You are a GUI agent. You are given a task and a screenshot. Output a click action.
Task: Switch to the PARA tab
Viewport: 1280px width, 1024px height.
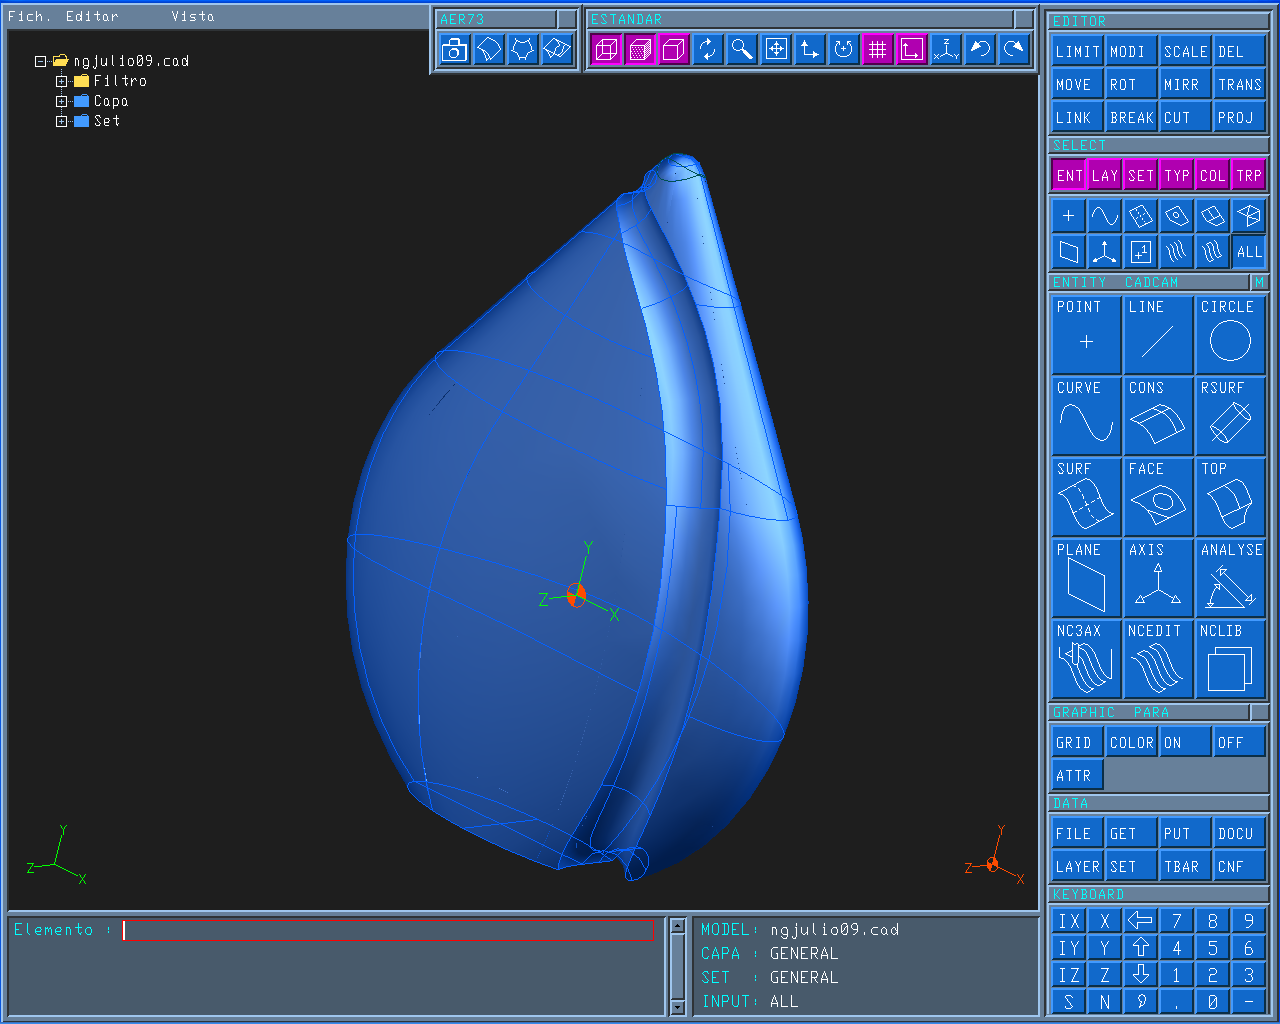click(x=1151, y=713)
